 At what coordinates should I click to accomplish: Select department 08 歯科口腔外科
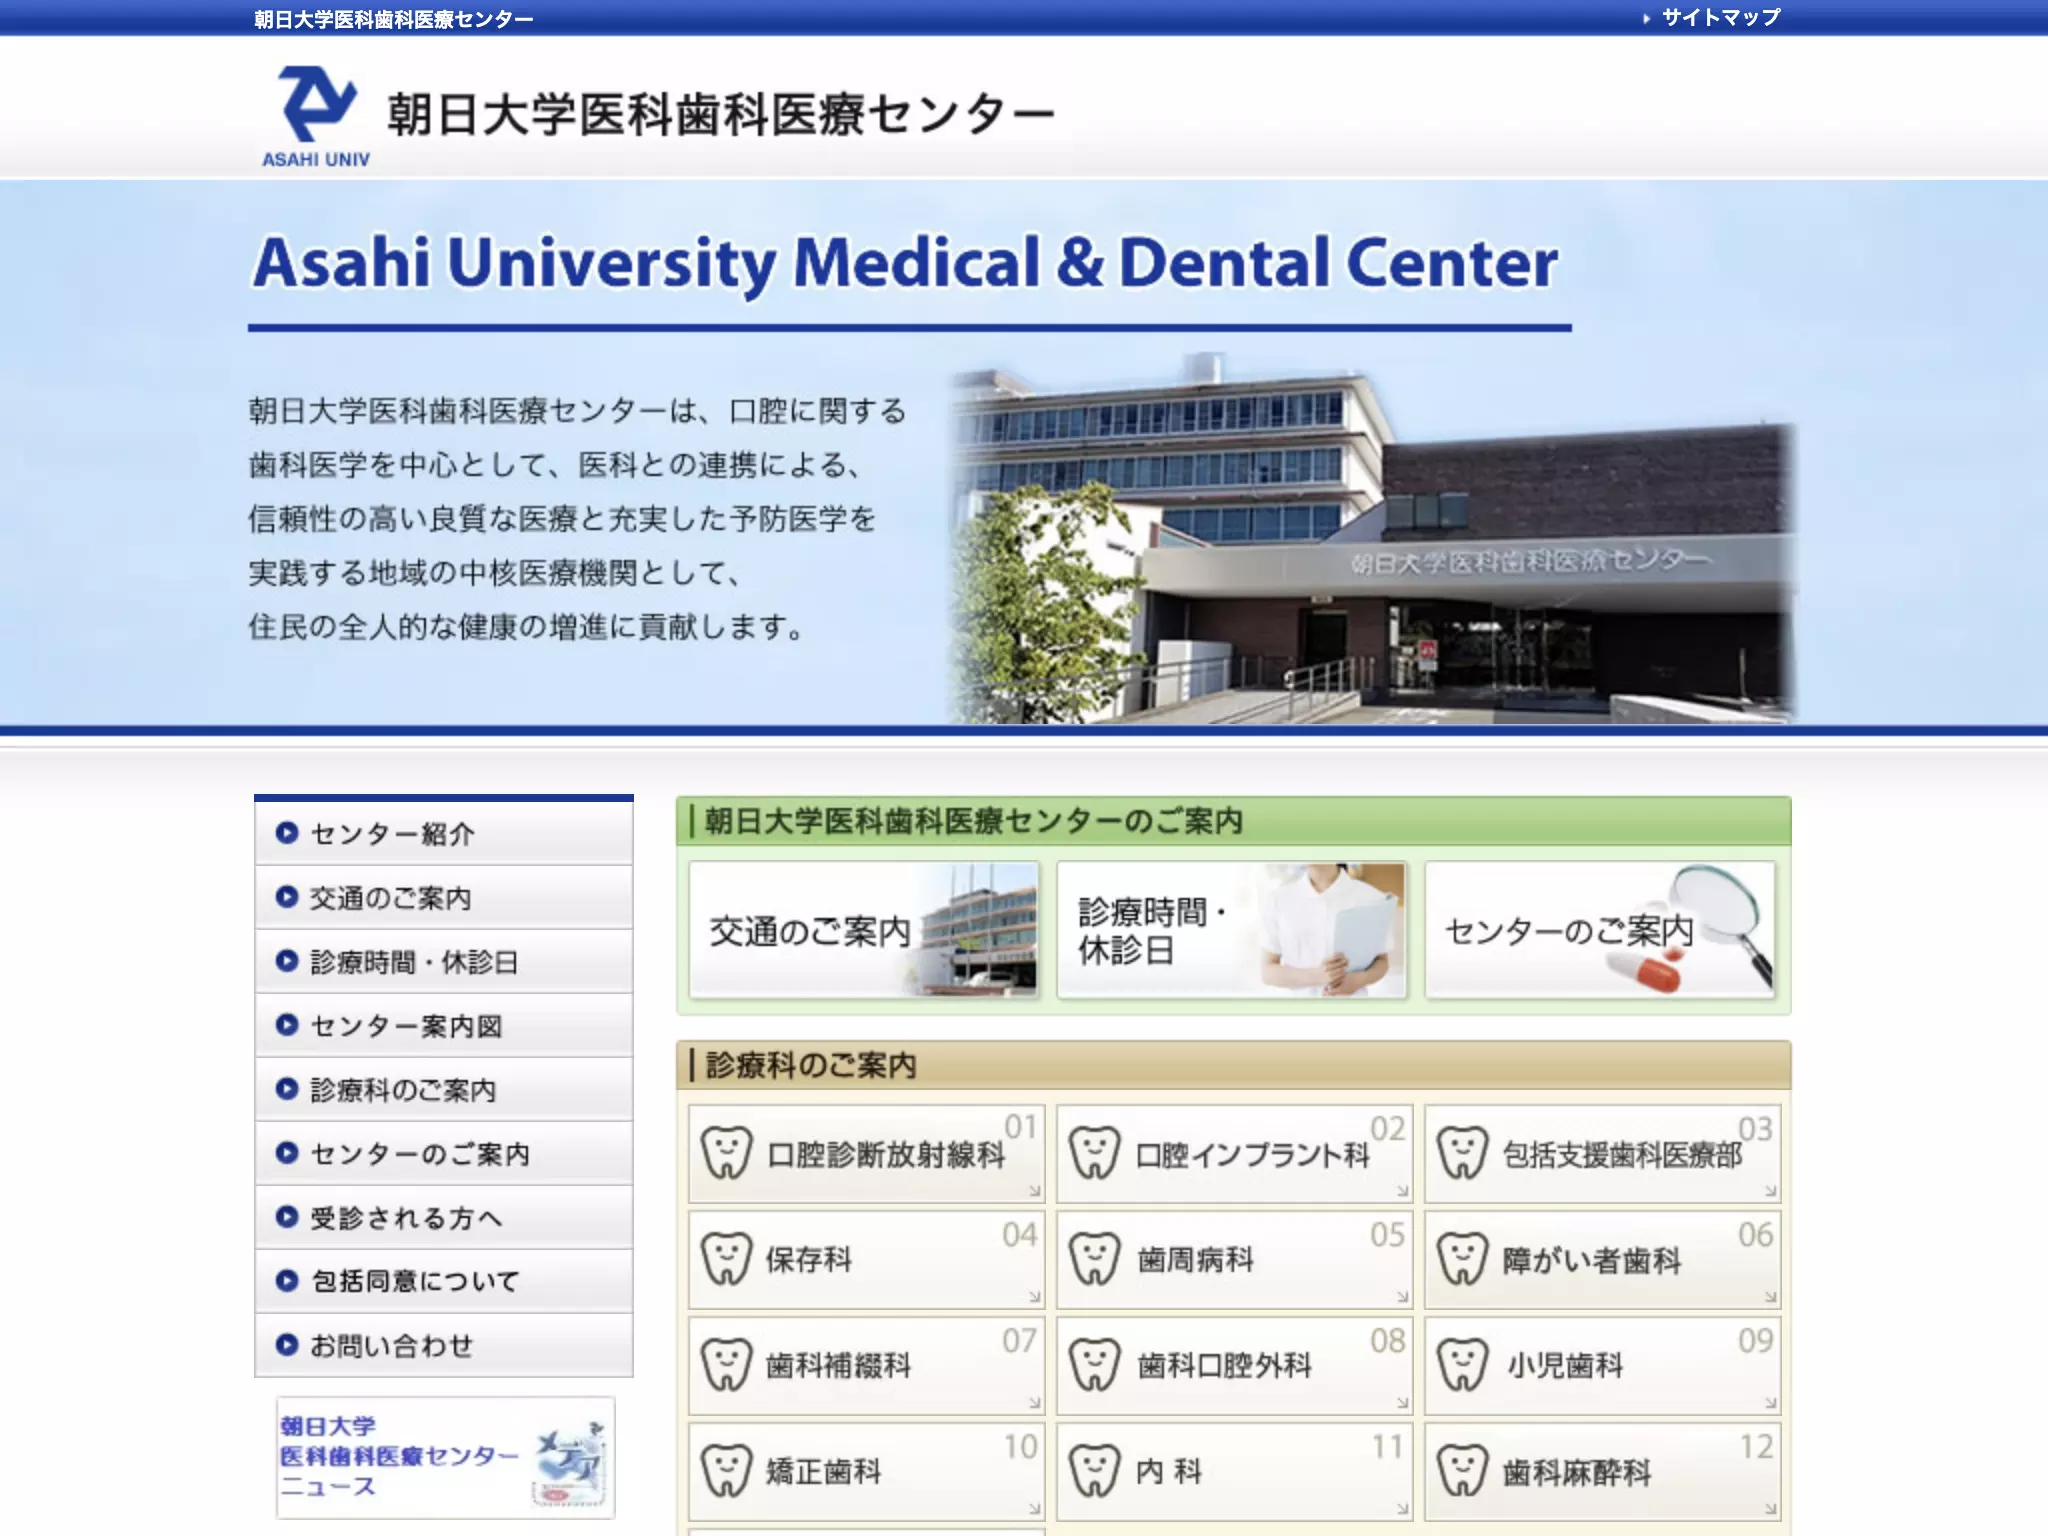click(x=1234, y=1365)
